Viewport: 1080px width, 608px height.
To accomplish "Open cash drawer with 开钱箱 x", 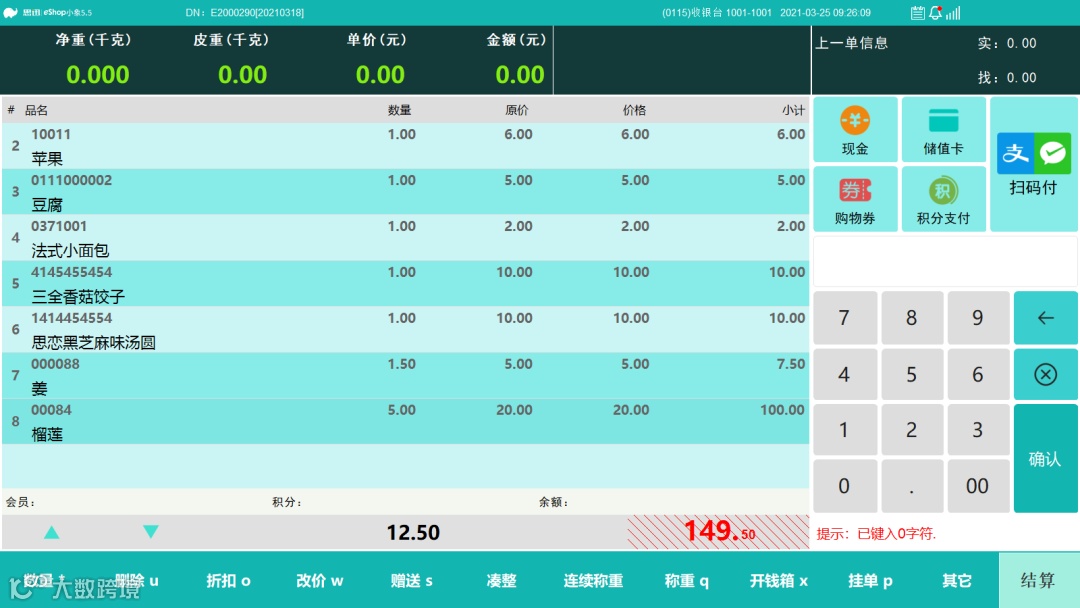I will click(778, 580).
